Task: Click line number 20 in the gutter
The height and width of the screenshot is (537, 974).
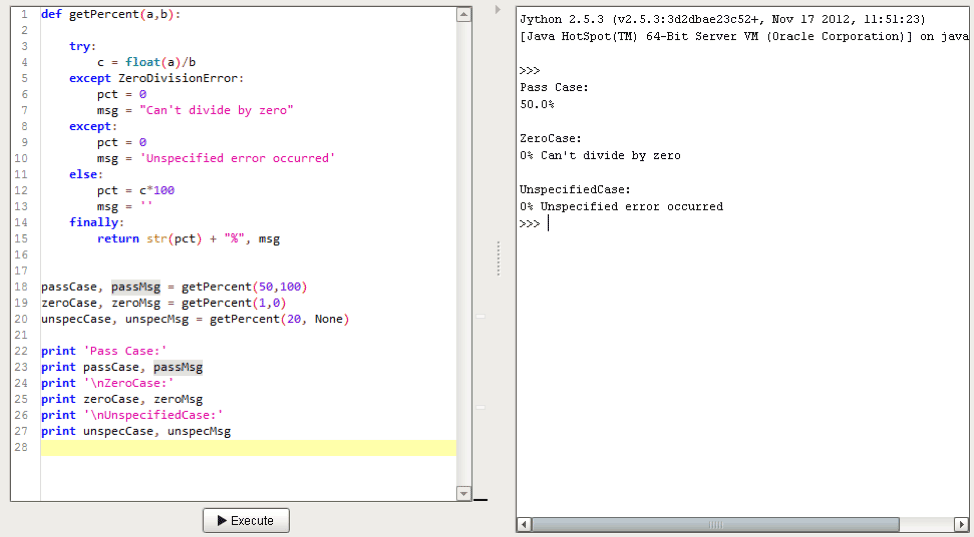Action: coord(21,319)
